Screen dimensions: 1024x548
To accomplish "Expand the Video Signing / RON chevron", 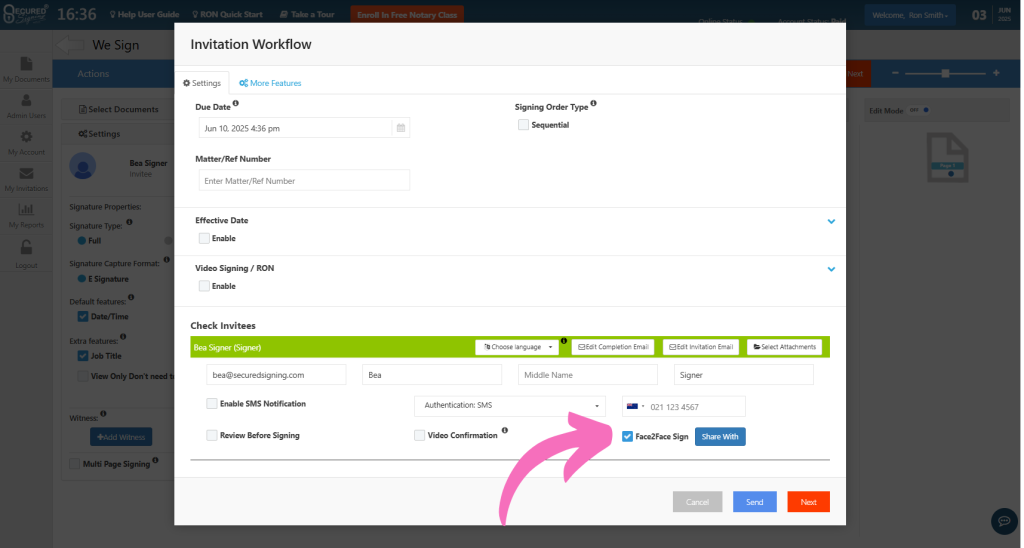I will 831,269.
